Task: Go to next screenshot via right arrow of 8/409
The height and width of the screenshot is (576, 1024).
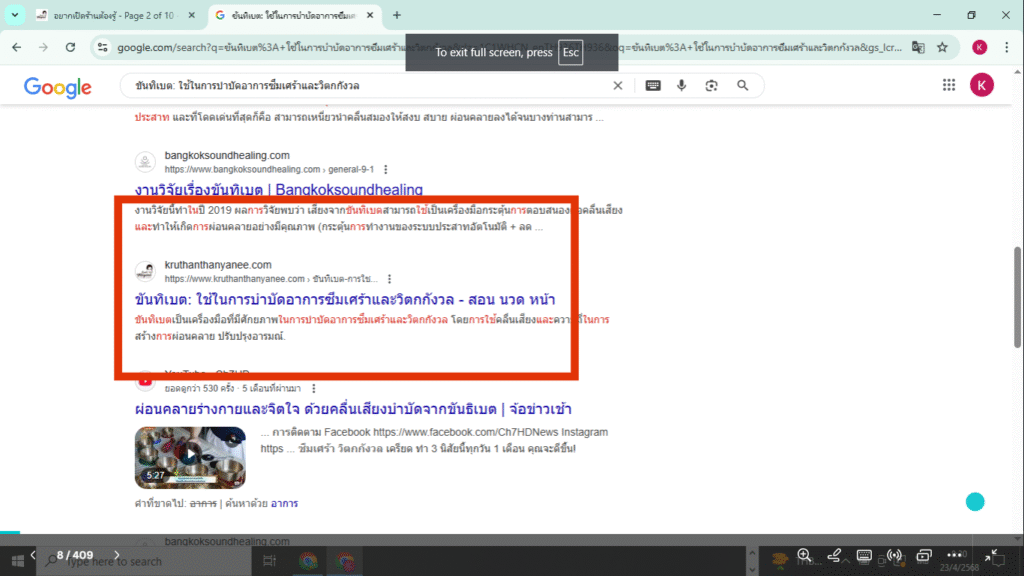Action: click(x=116, y=552)
